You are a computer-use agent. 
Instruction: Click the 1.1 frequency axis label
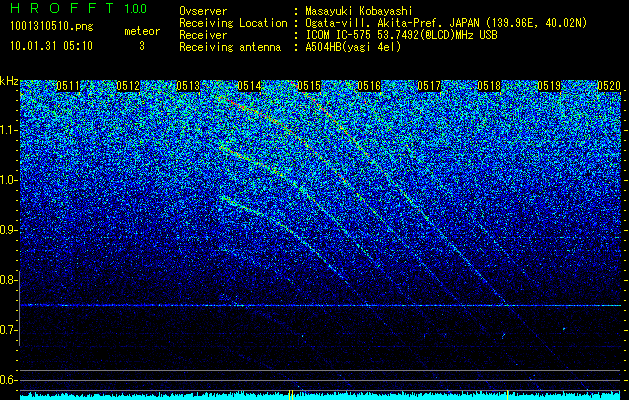(x=8, y=130)
